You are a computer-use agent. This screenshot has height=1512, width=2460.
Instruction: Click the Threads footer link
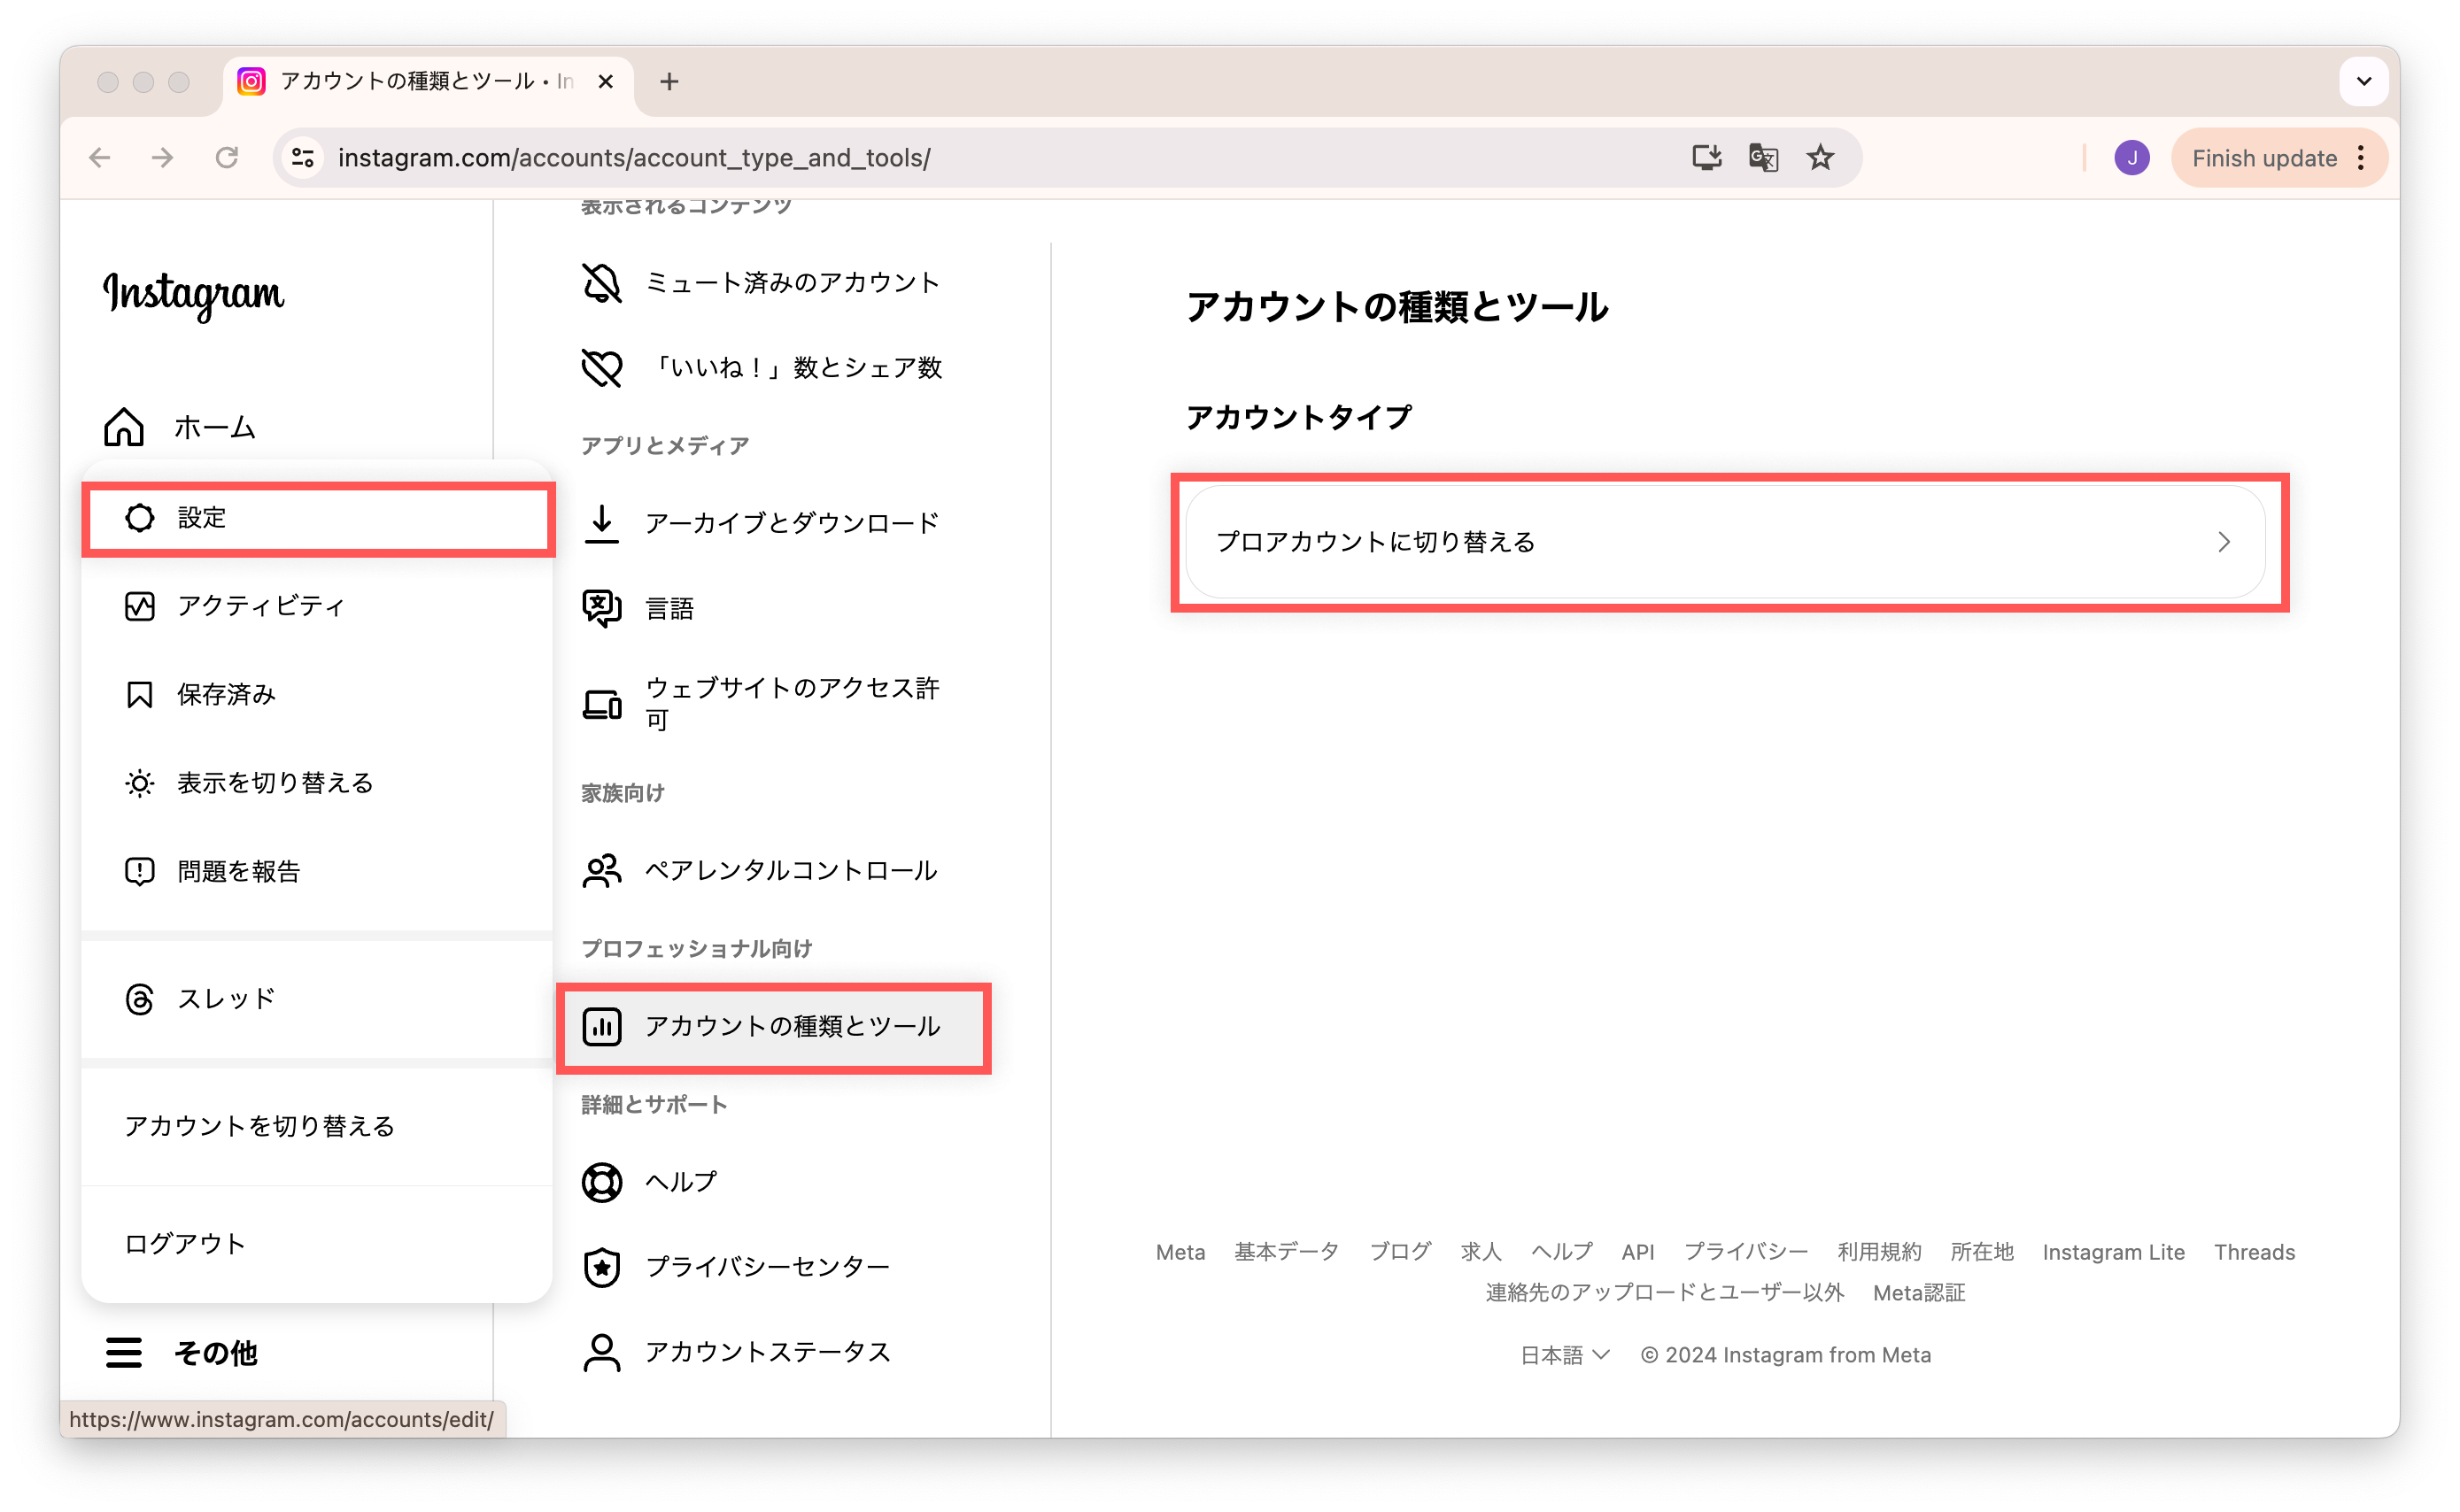pos(2254,1252)
